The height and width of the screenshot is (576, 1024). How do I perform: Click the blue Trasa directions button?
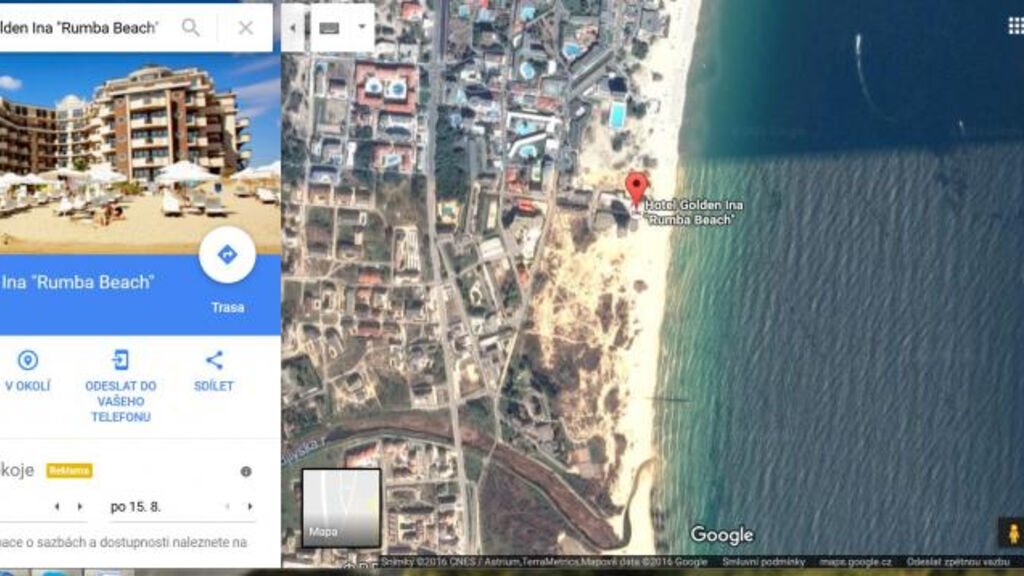[227, 256]
